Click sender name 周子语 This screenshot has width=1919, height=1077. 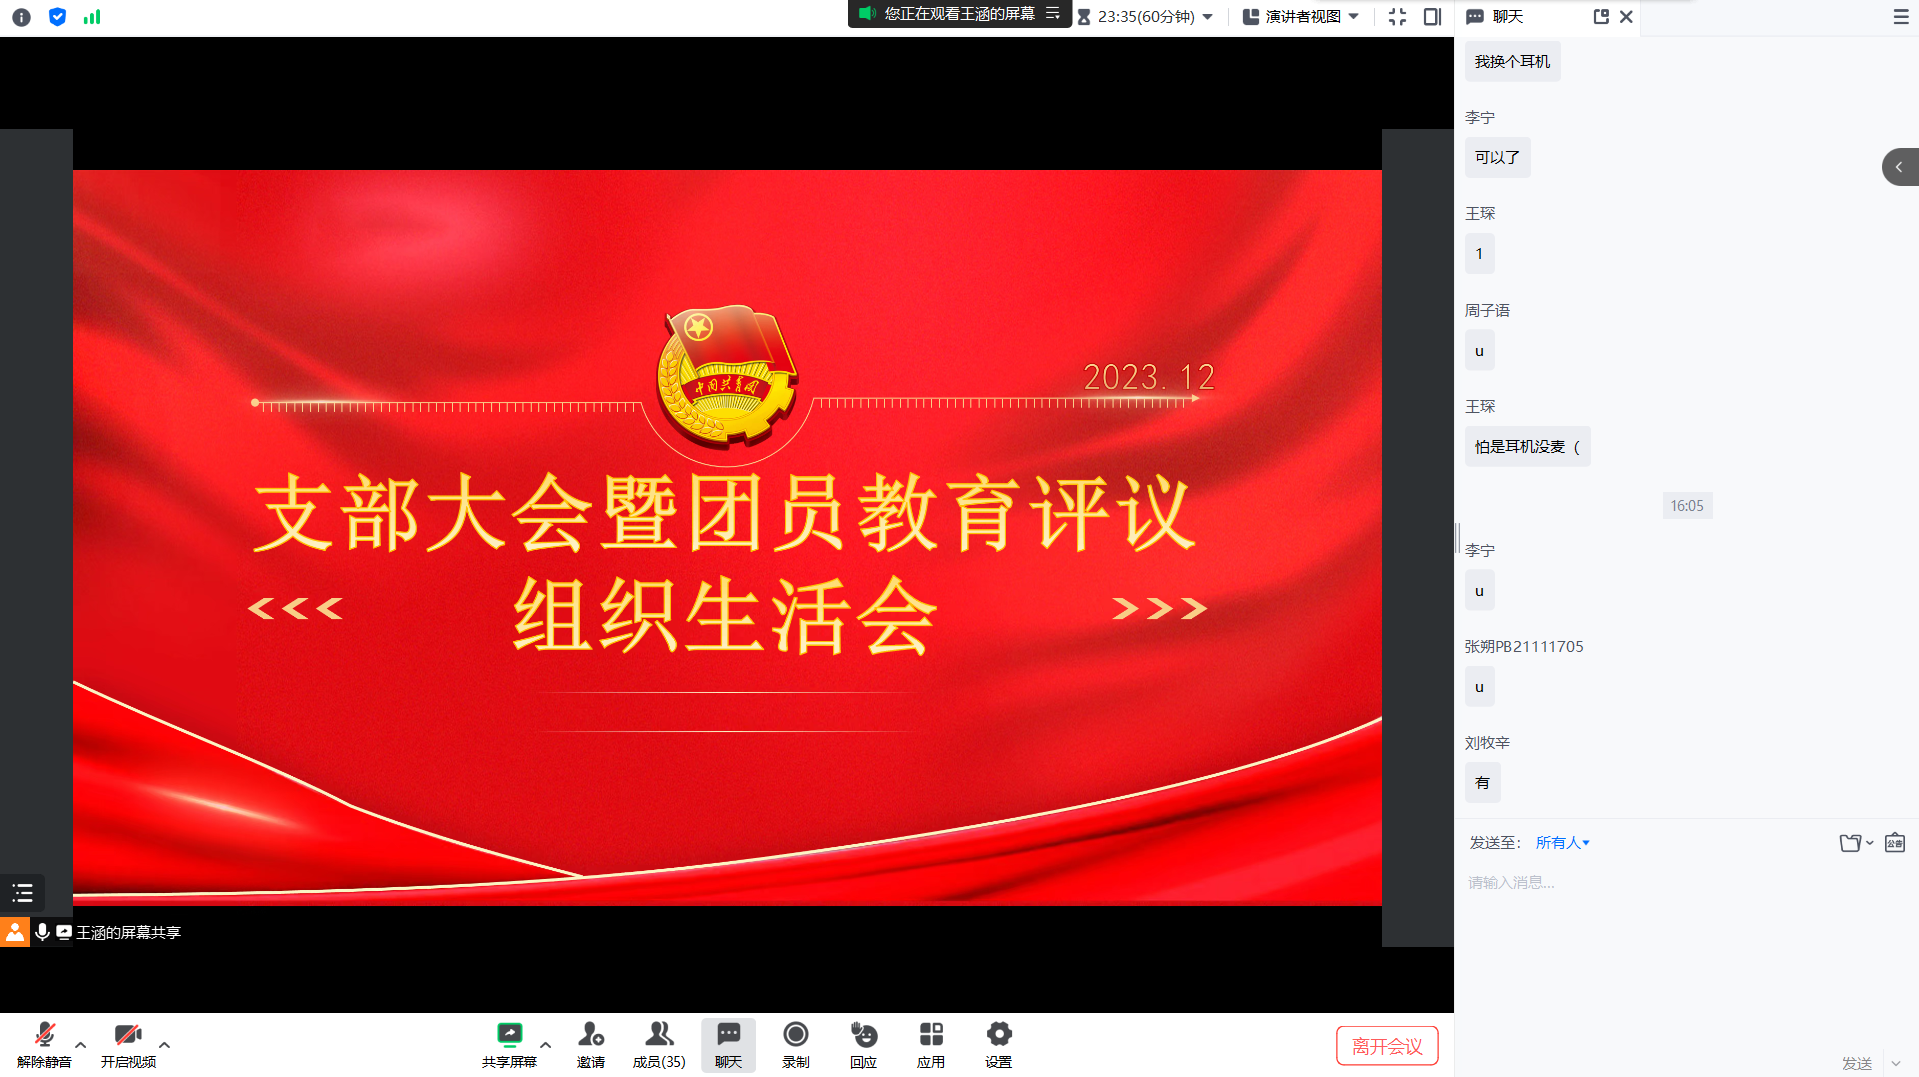[x=1487, y=310]
